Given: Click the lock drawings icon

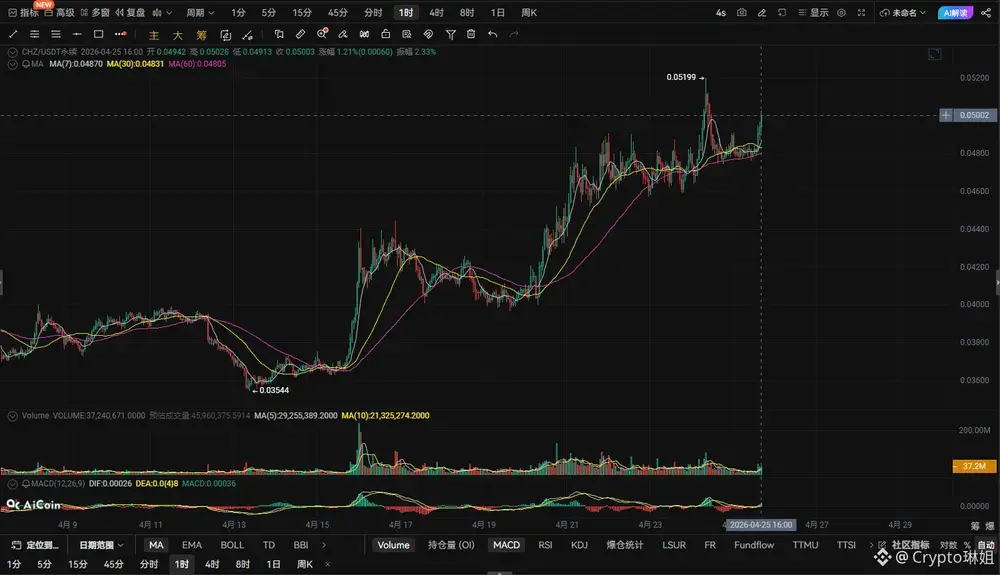Looking at the screenshot, I should pos(385,34).
